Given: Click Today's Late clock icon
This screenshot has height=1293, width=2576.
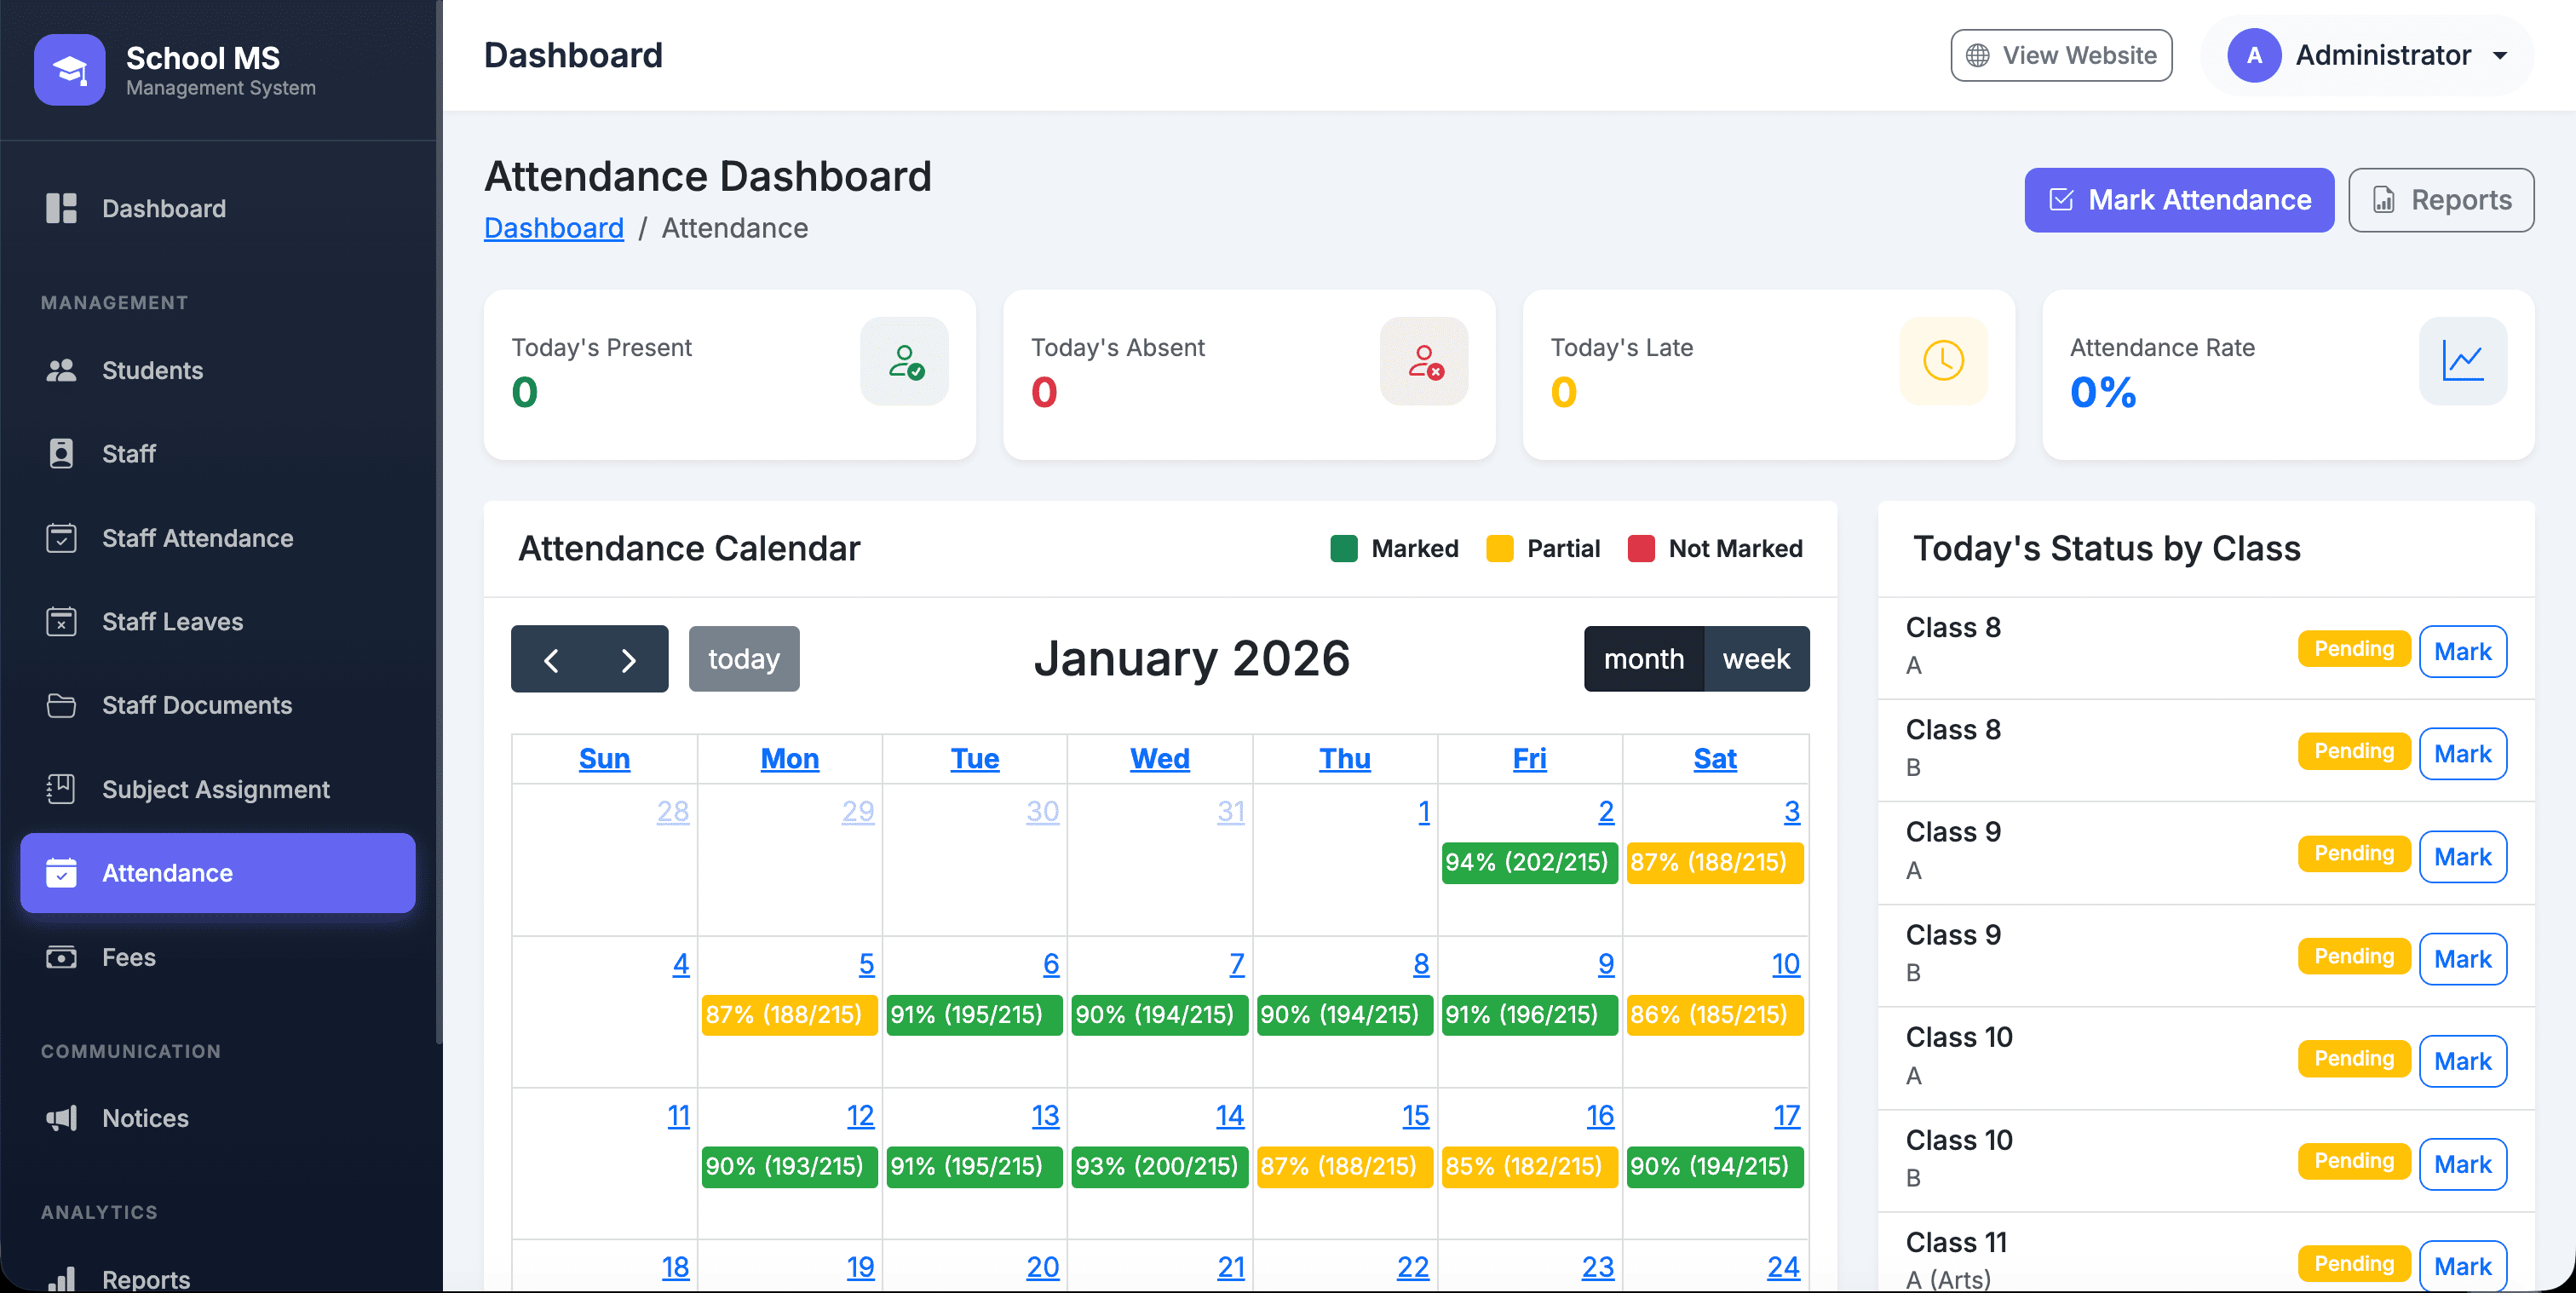Looking at the screenshot, I should (1943, 361).
